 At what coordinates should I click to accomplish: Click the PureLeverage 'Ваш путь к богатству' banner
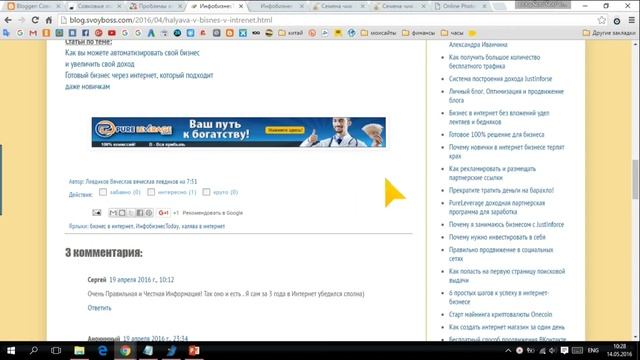pos(239,132)
